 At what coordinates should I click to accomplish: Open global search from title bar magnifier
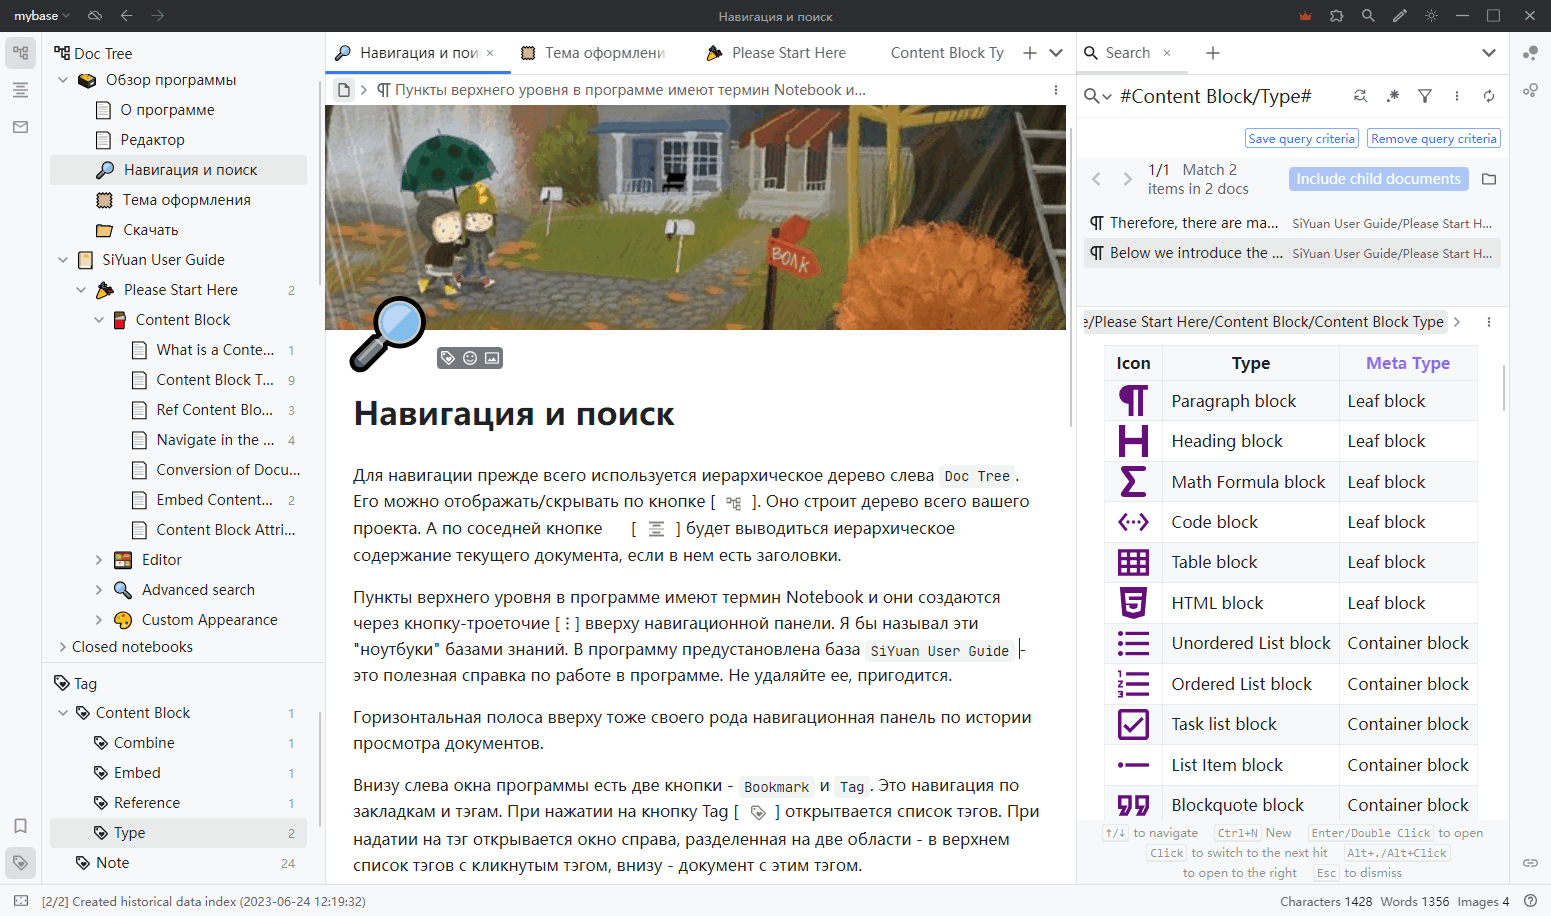tap(1368, 16)
